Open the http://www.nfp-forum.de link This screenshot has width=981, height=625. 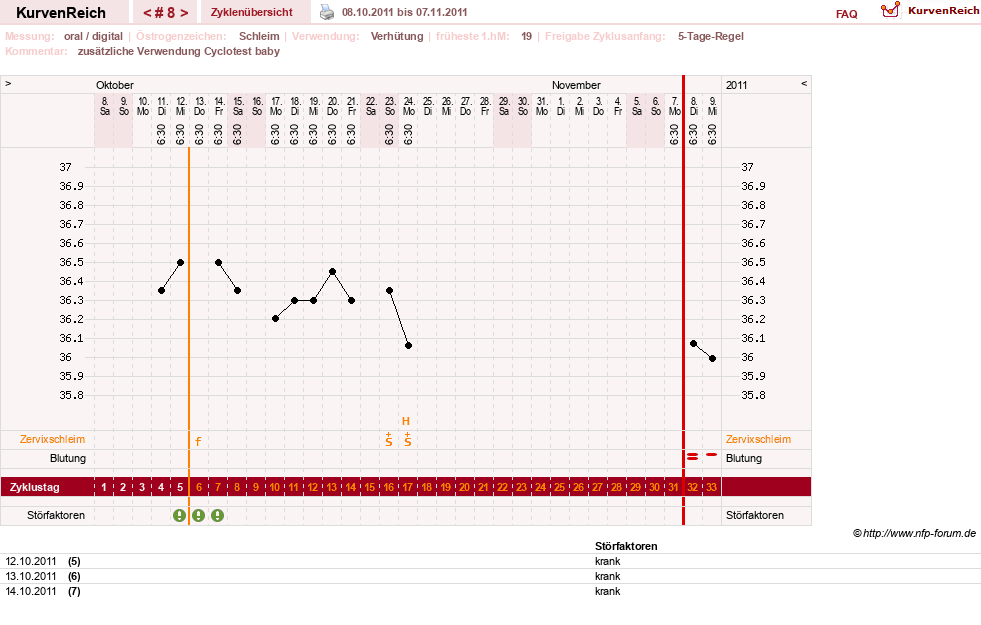tap(919, 533)
